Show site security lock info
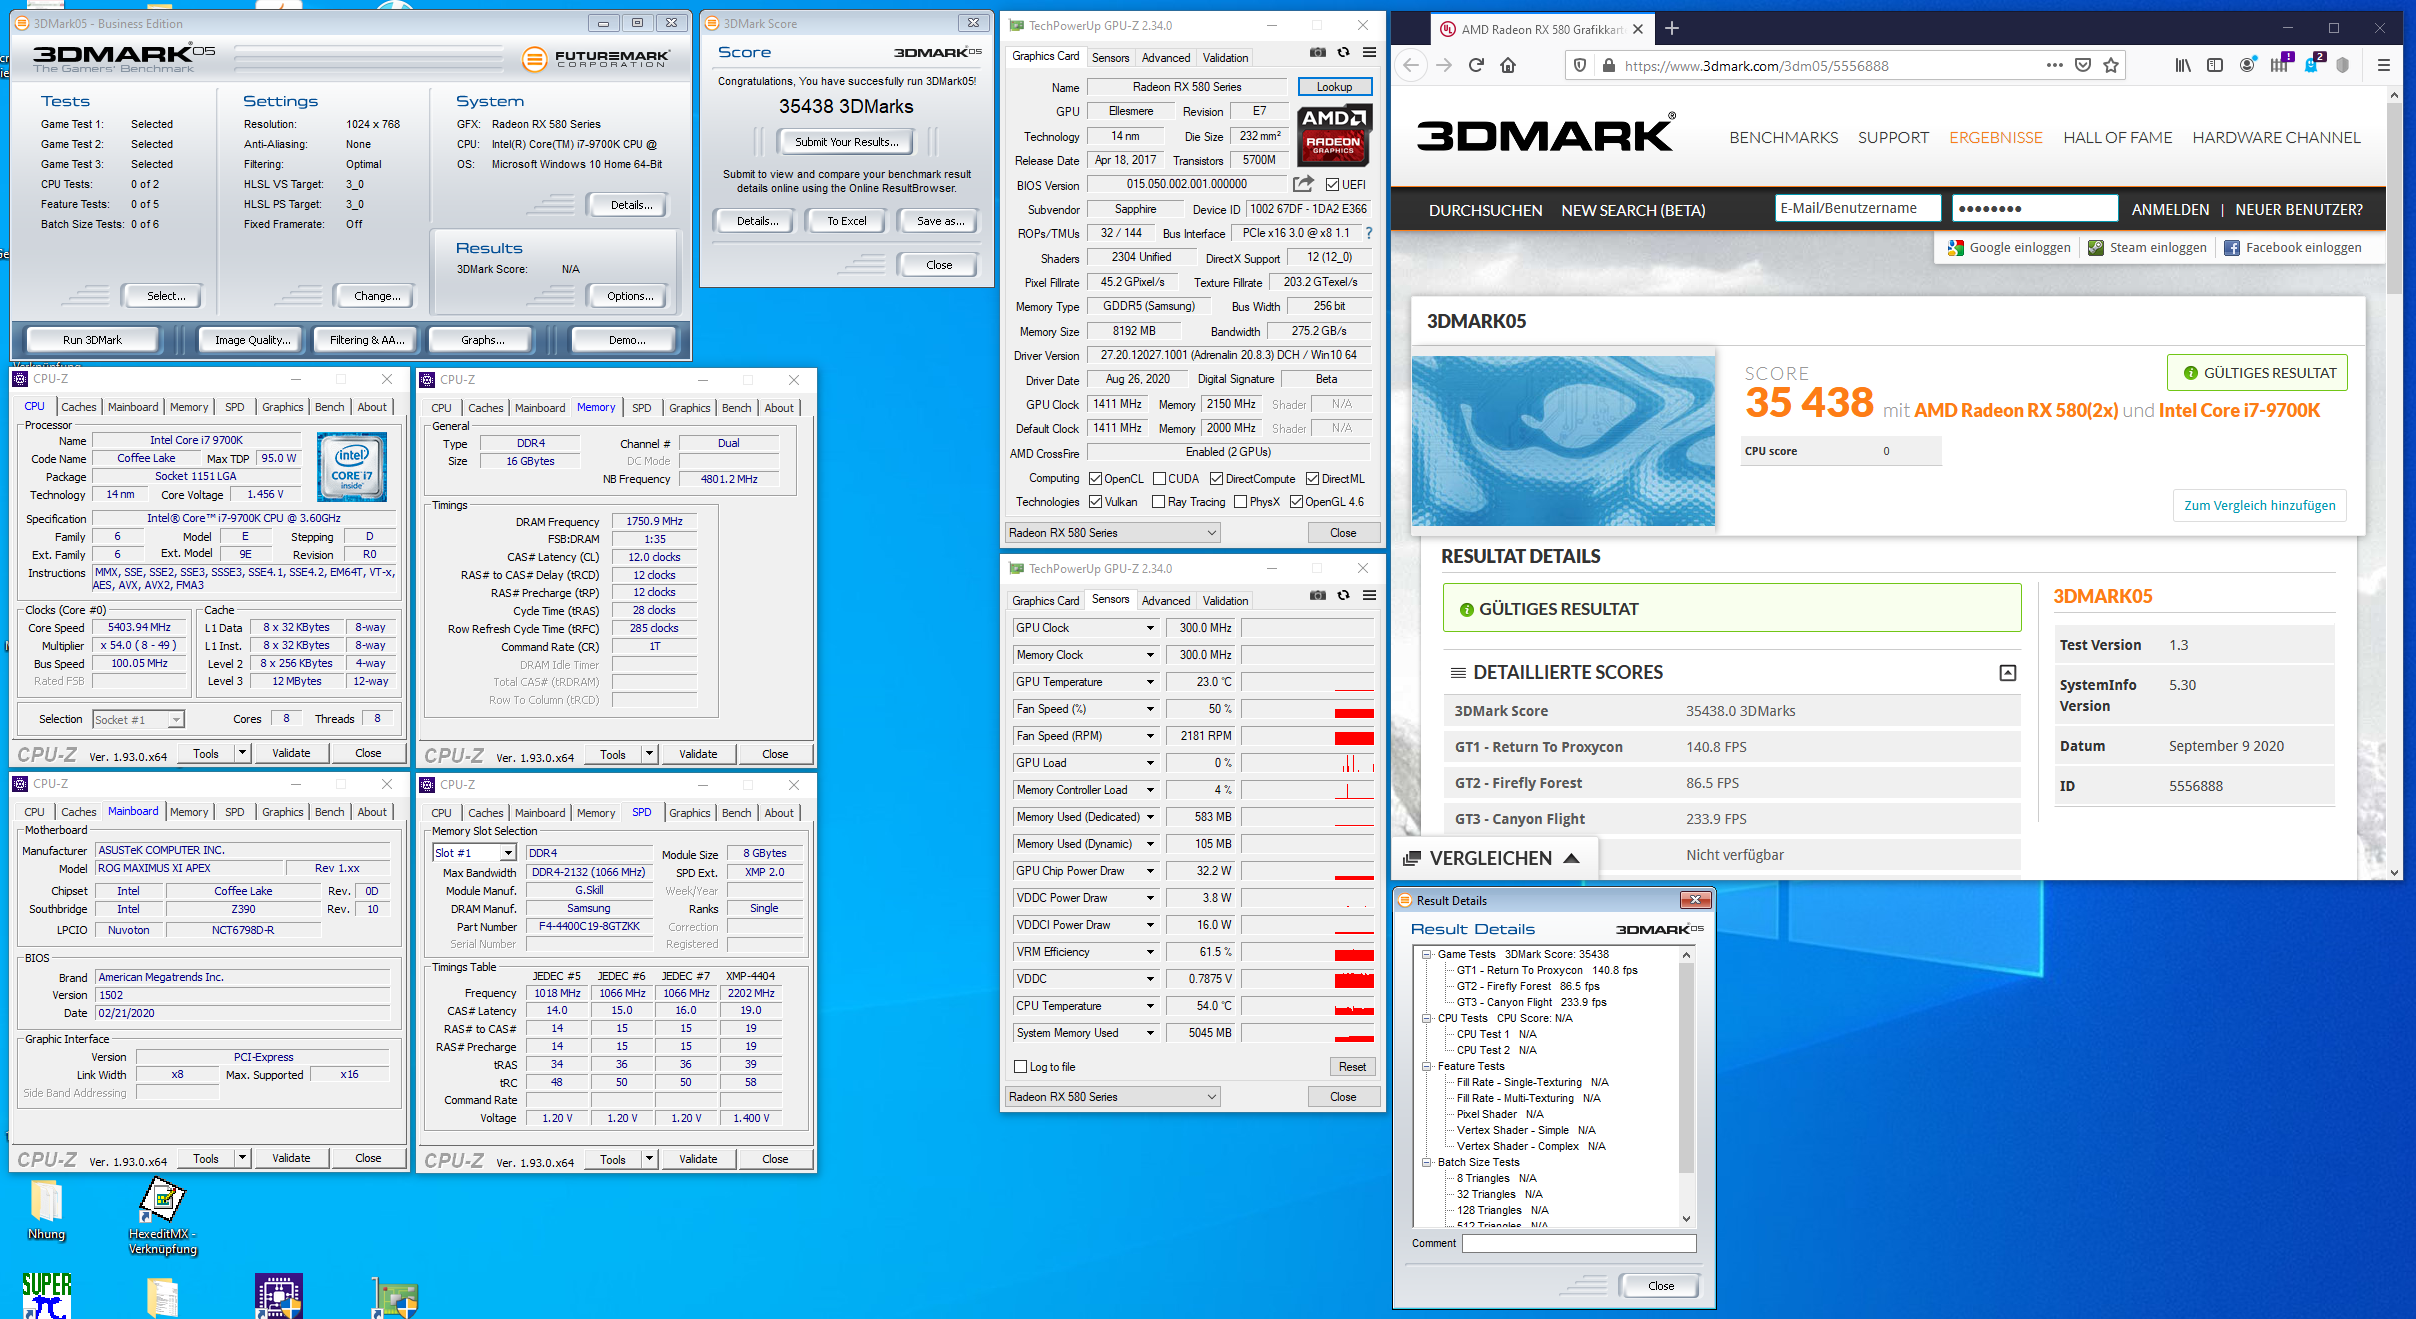Image resolution: width=2416 pixels, height=1319 pixels. [1608, 66]
